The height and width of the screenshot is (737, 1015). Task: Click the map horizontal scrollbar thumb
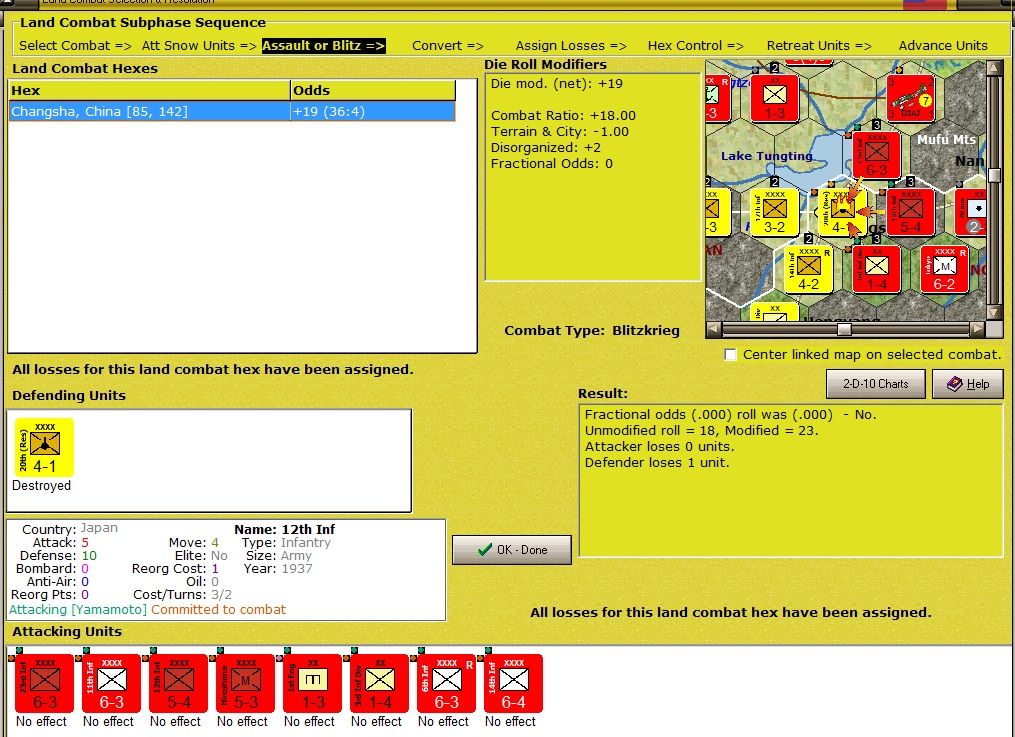pos(843,329)
